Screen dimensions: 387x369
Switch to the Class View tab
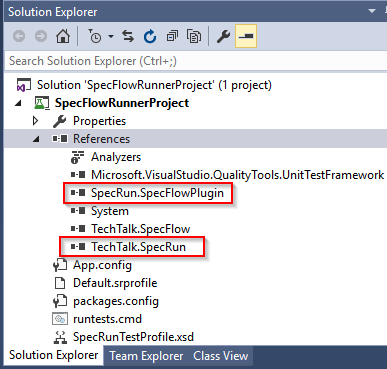tap(220, 356)
